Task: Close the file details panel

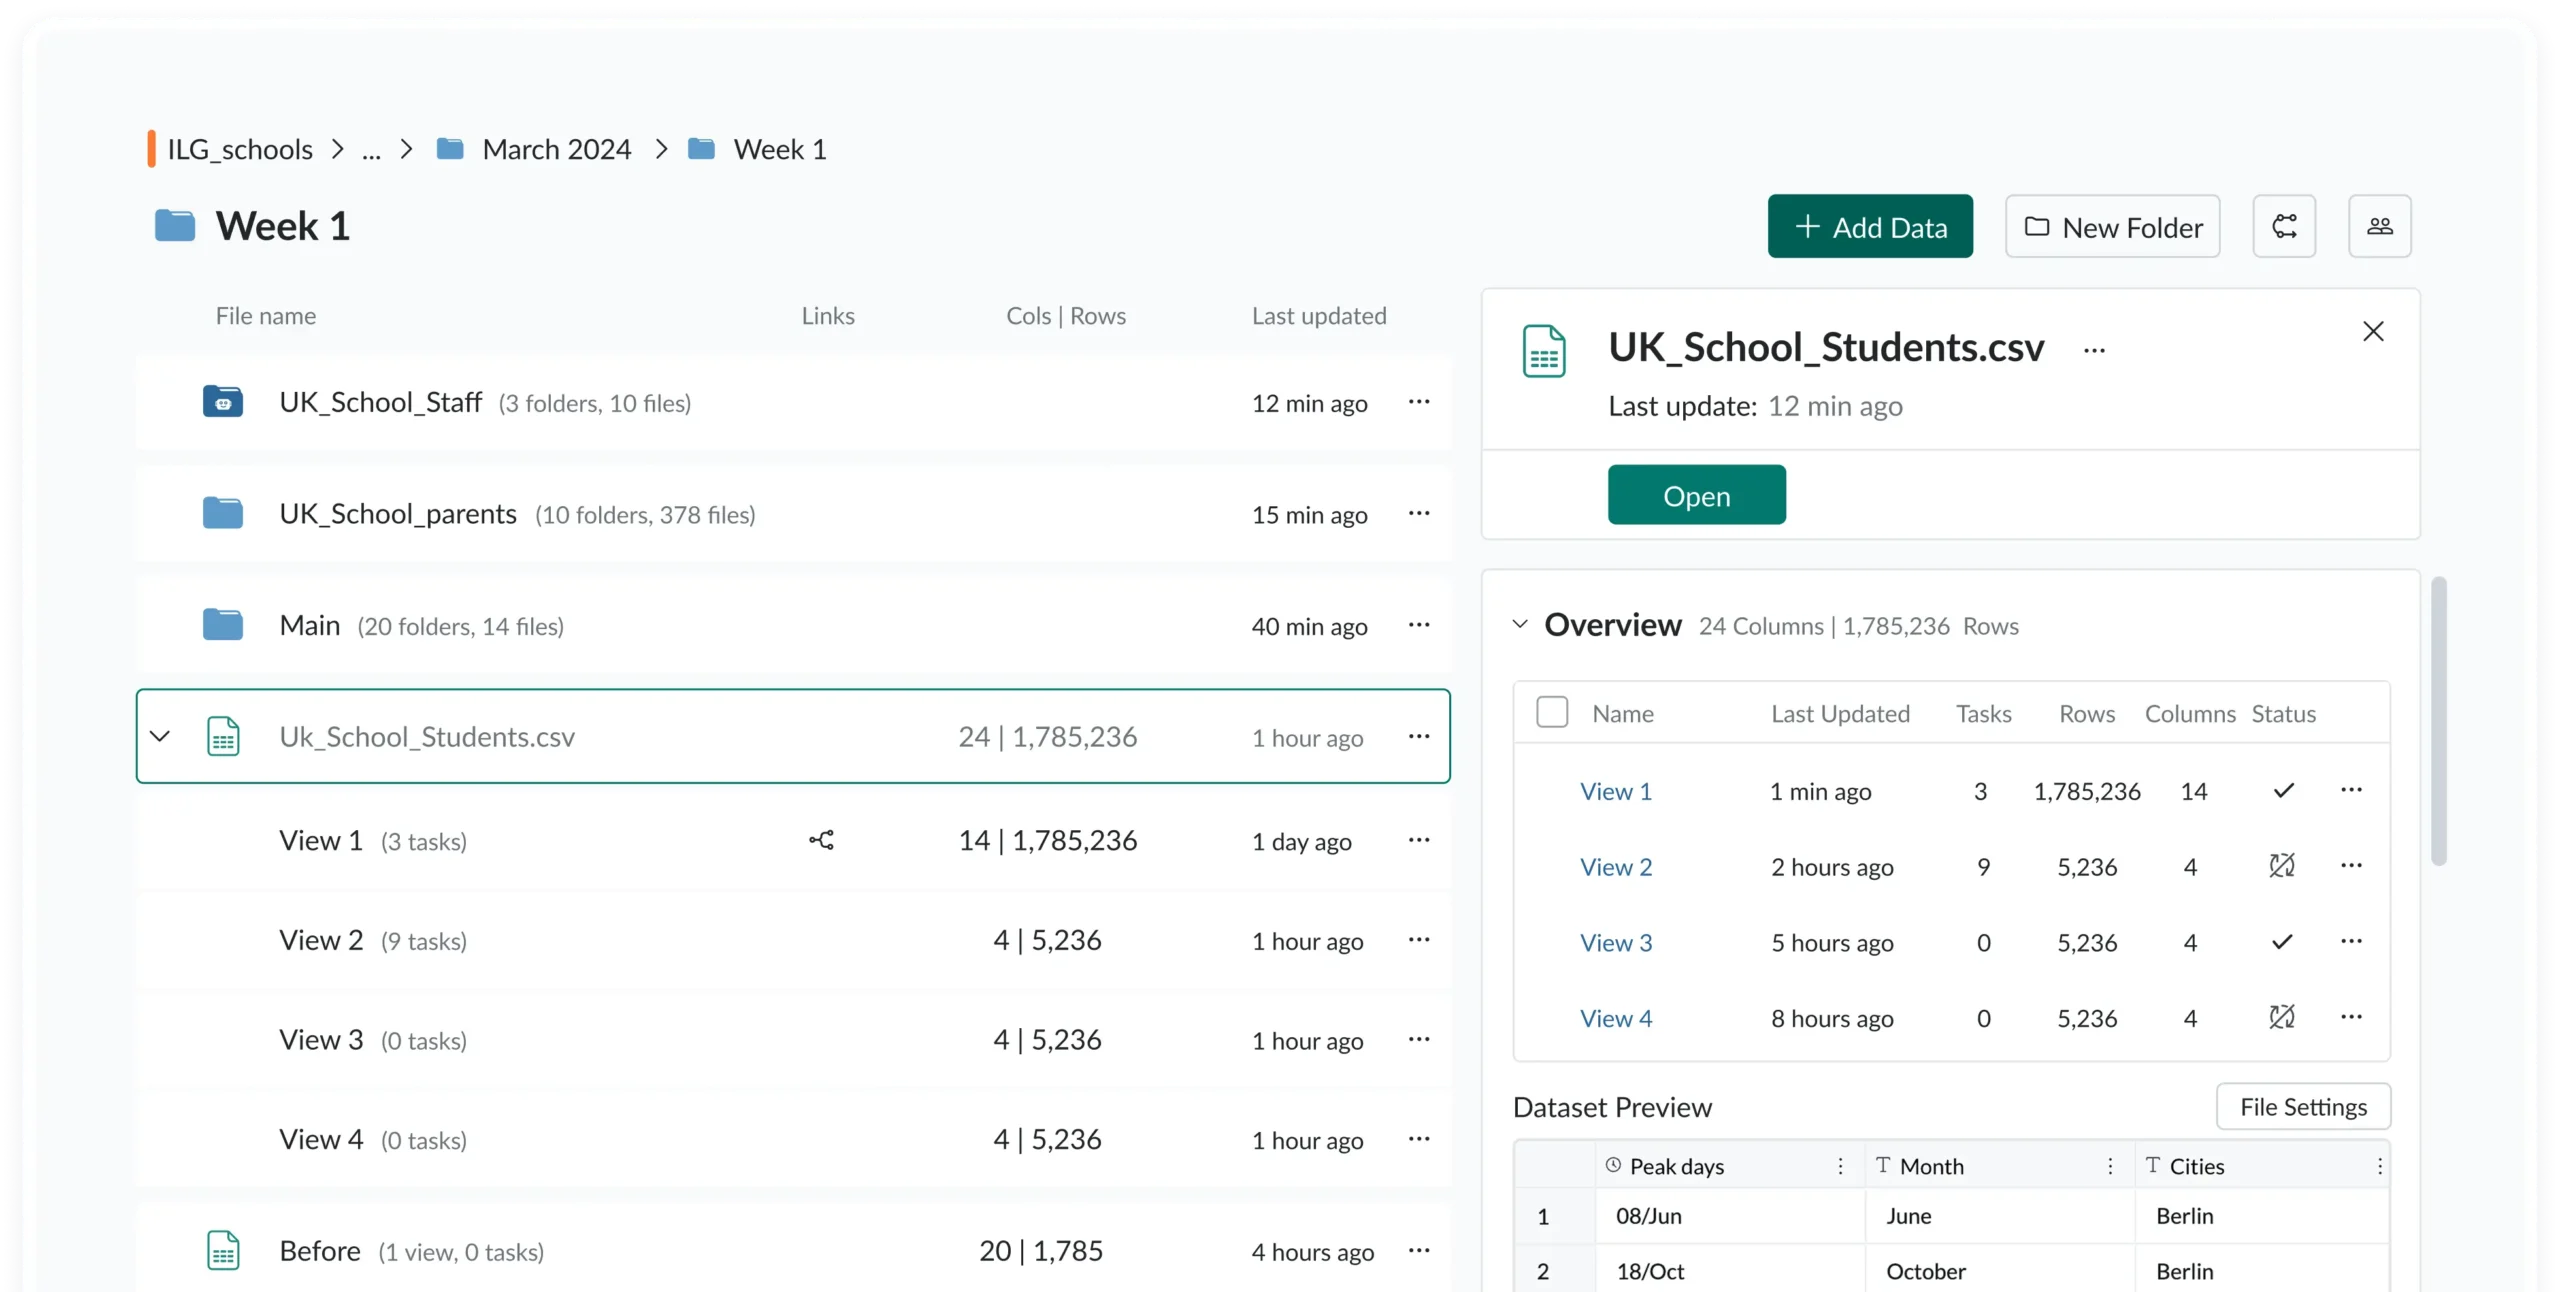Action: 2372,332
